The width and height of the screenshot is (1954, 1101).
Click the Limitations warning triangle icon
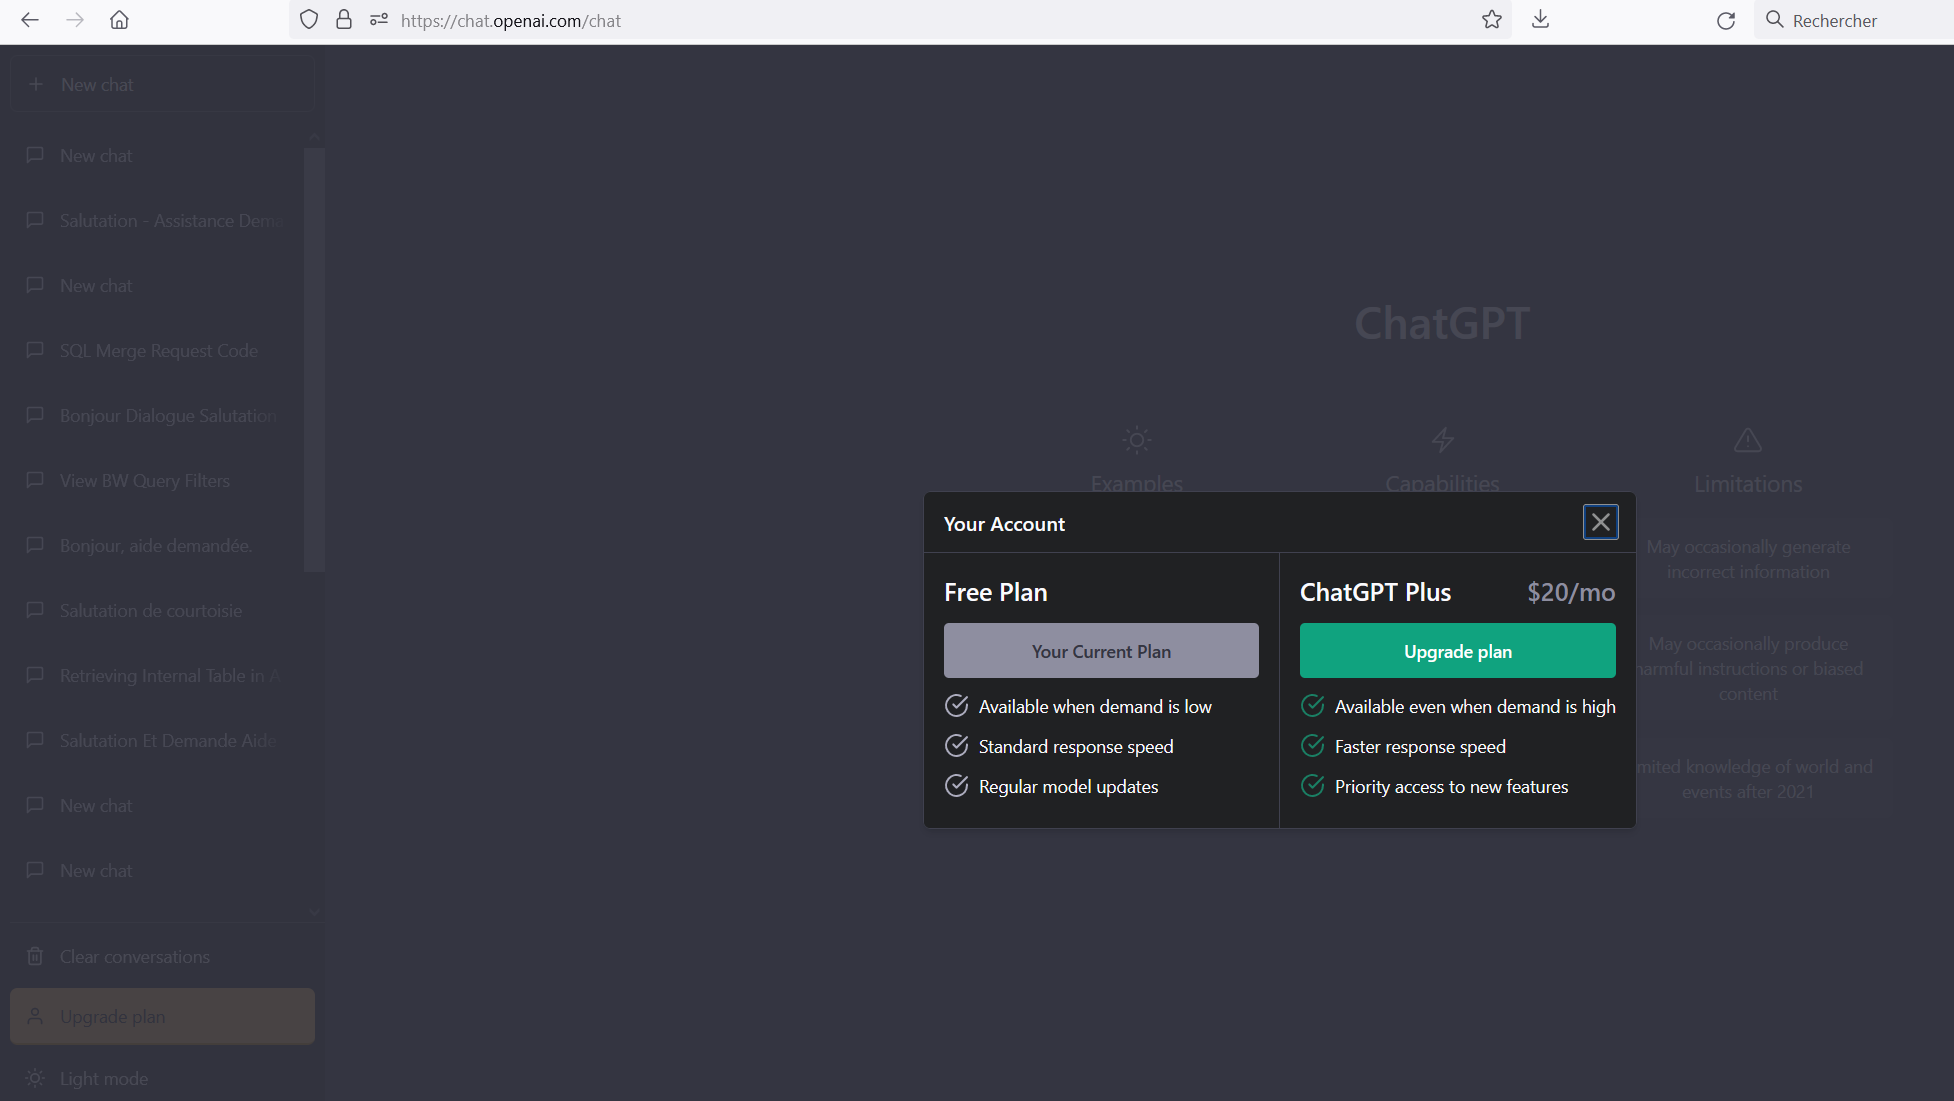pos(1748,440)
